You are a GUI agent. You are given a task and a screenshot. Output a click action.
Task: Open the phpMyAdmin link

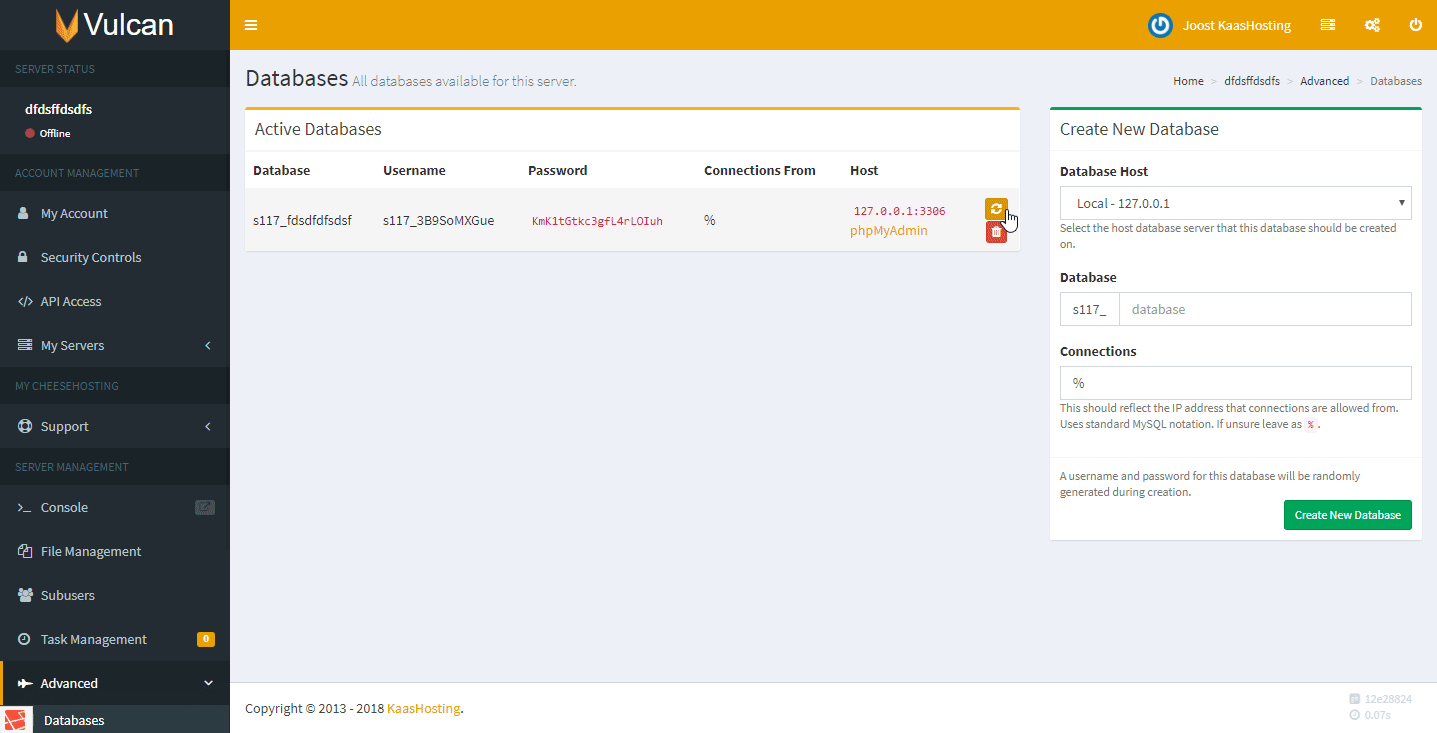pyautogui.click(x=888, y=231)
